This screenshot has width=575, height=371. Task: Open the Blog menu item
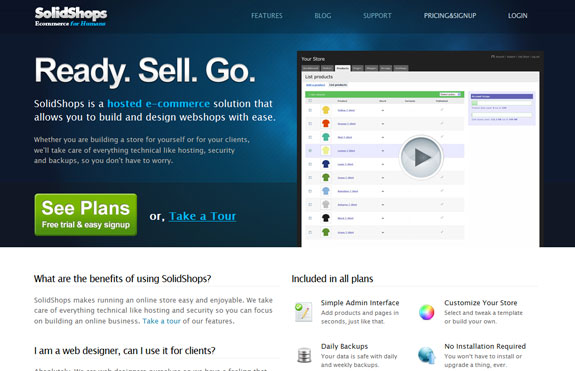[x=323, y=16]
